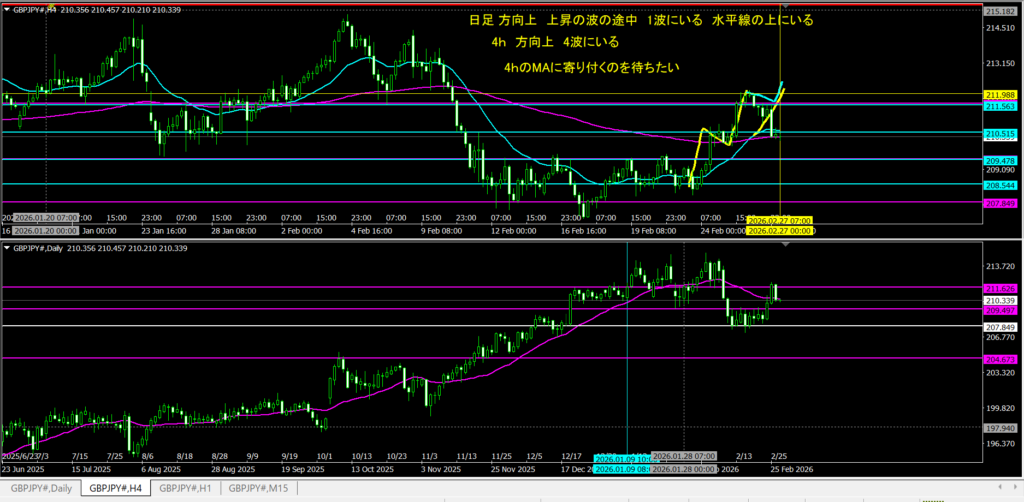Click the active GBPJPY#,H4 tab

tap(114, 487)
